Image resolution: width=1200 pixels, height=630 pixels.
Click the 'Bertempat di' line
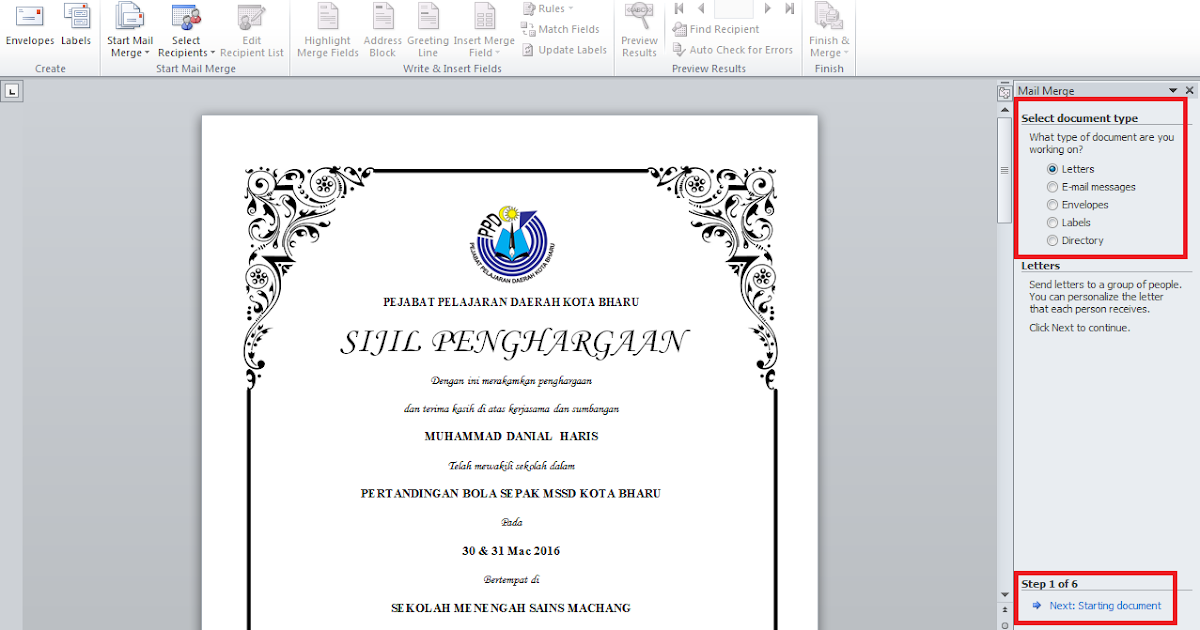tap(511, 579)
